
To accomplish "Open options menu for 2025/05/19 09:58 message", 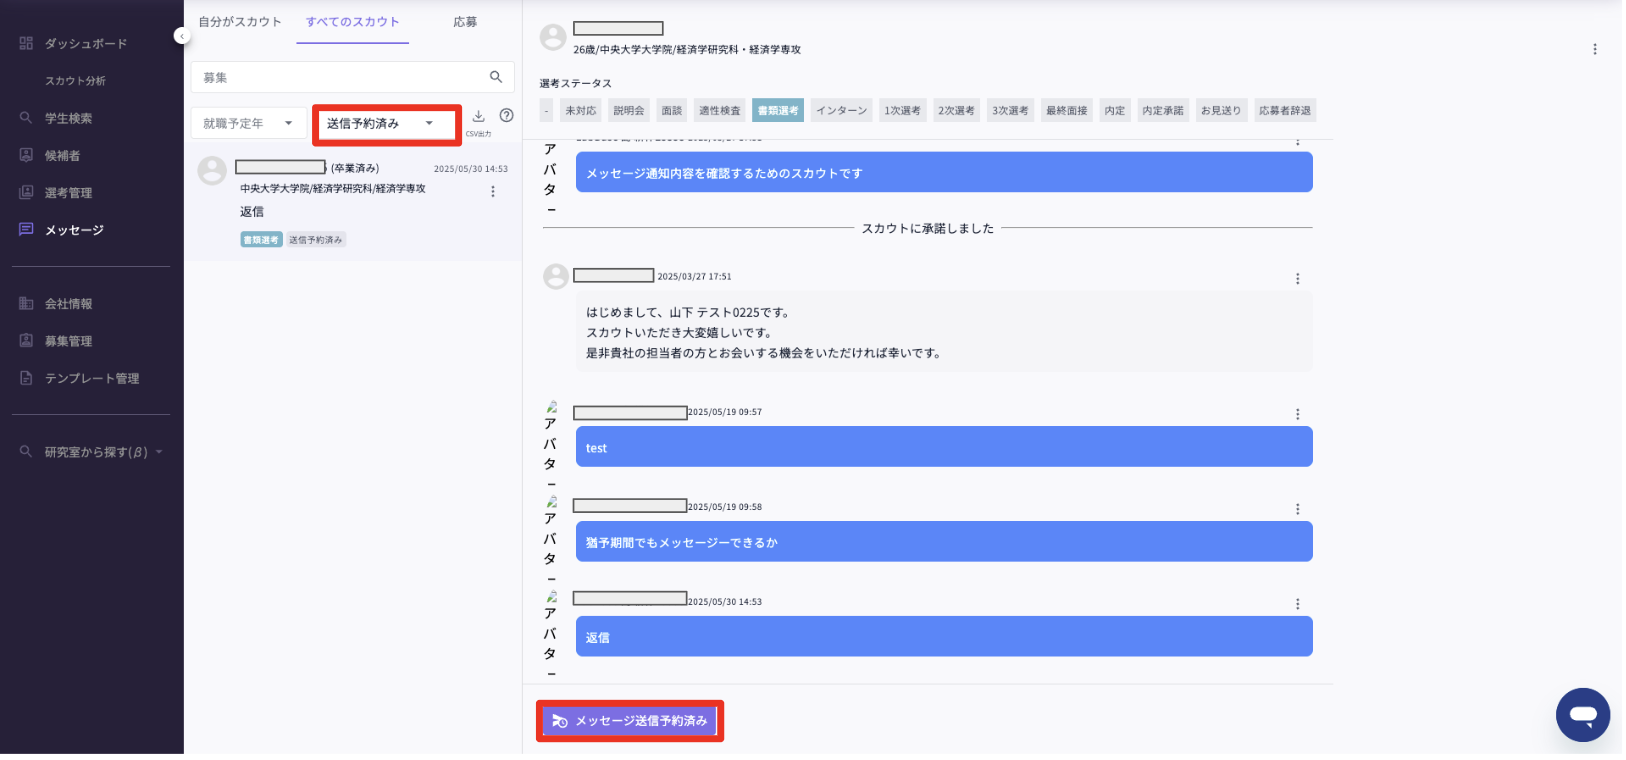I will 1298,509.
